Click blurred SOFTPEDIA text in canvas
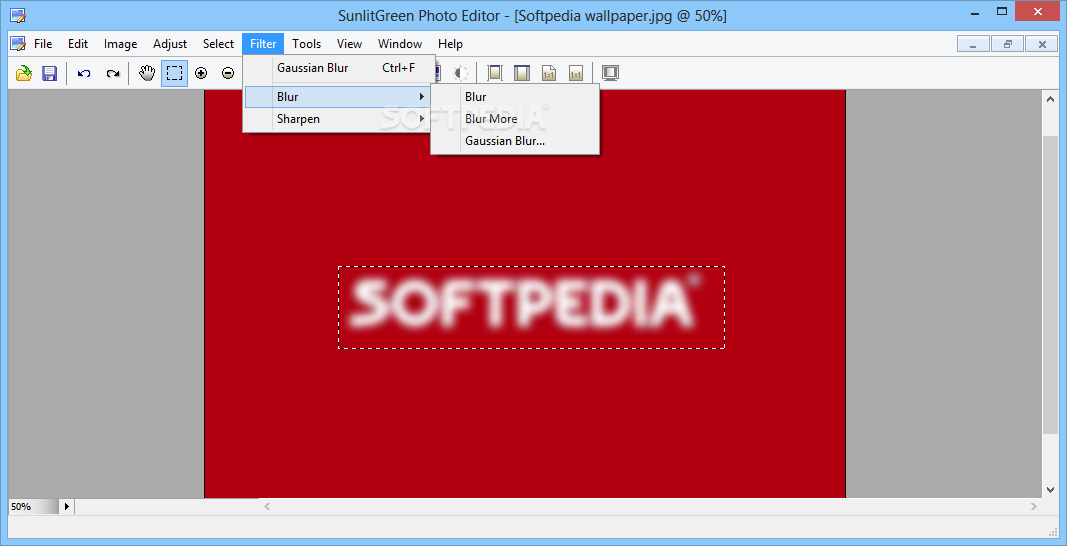This screenshot has height=546, width=1067. 524,302
